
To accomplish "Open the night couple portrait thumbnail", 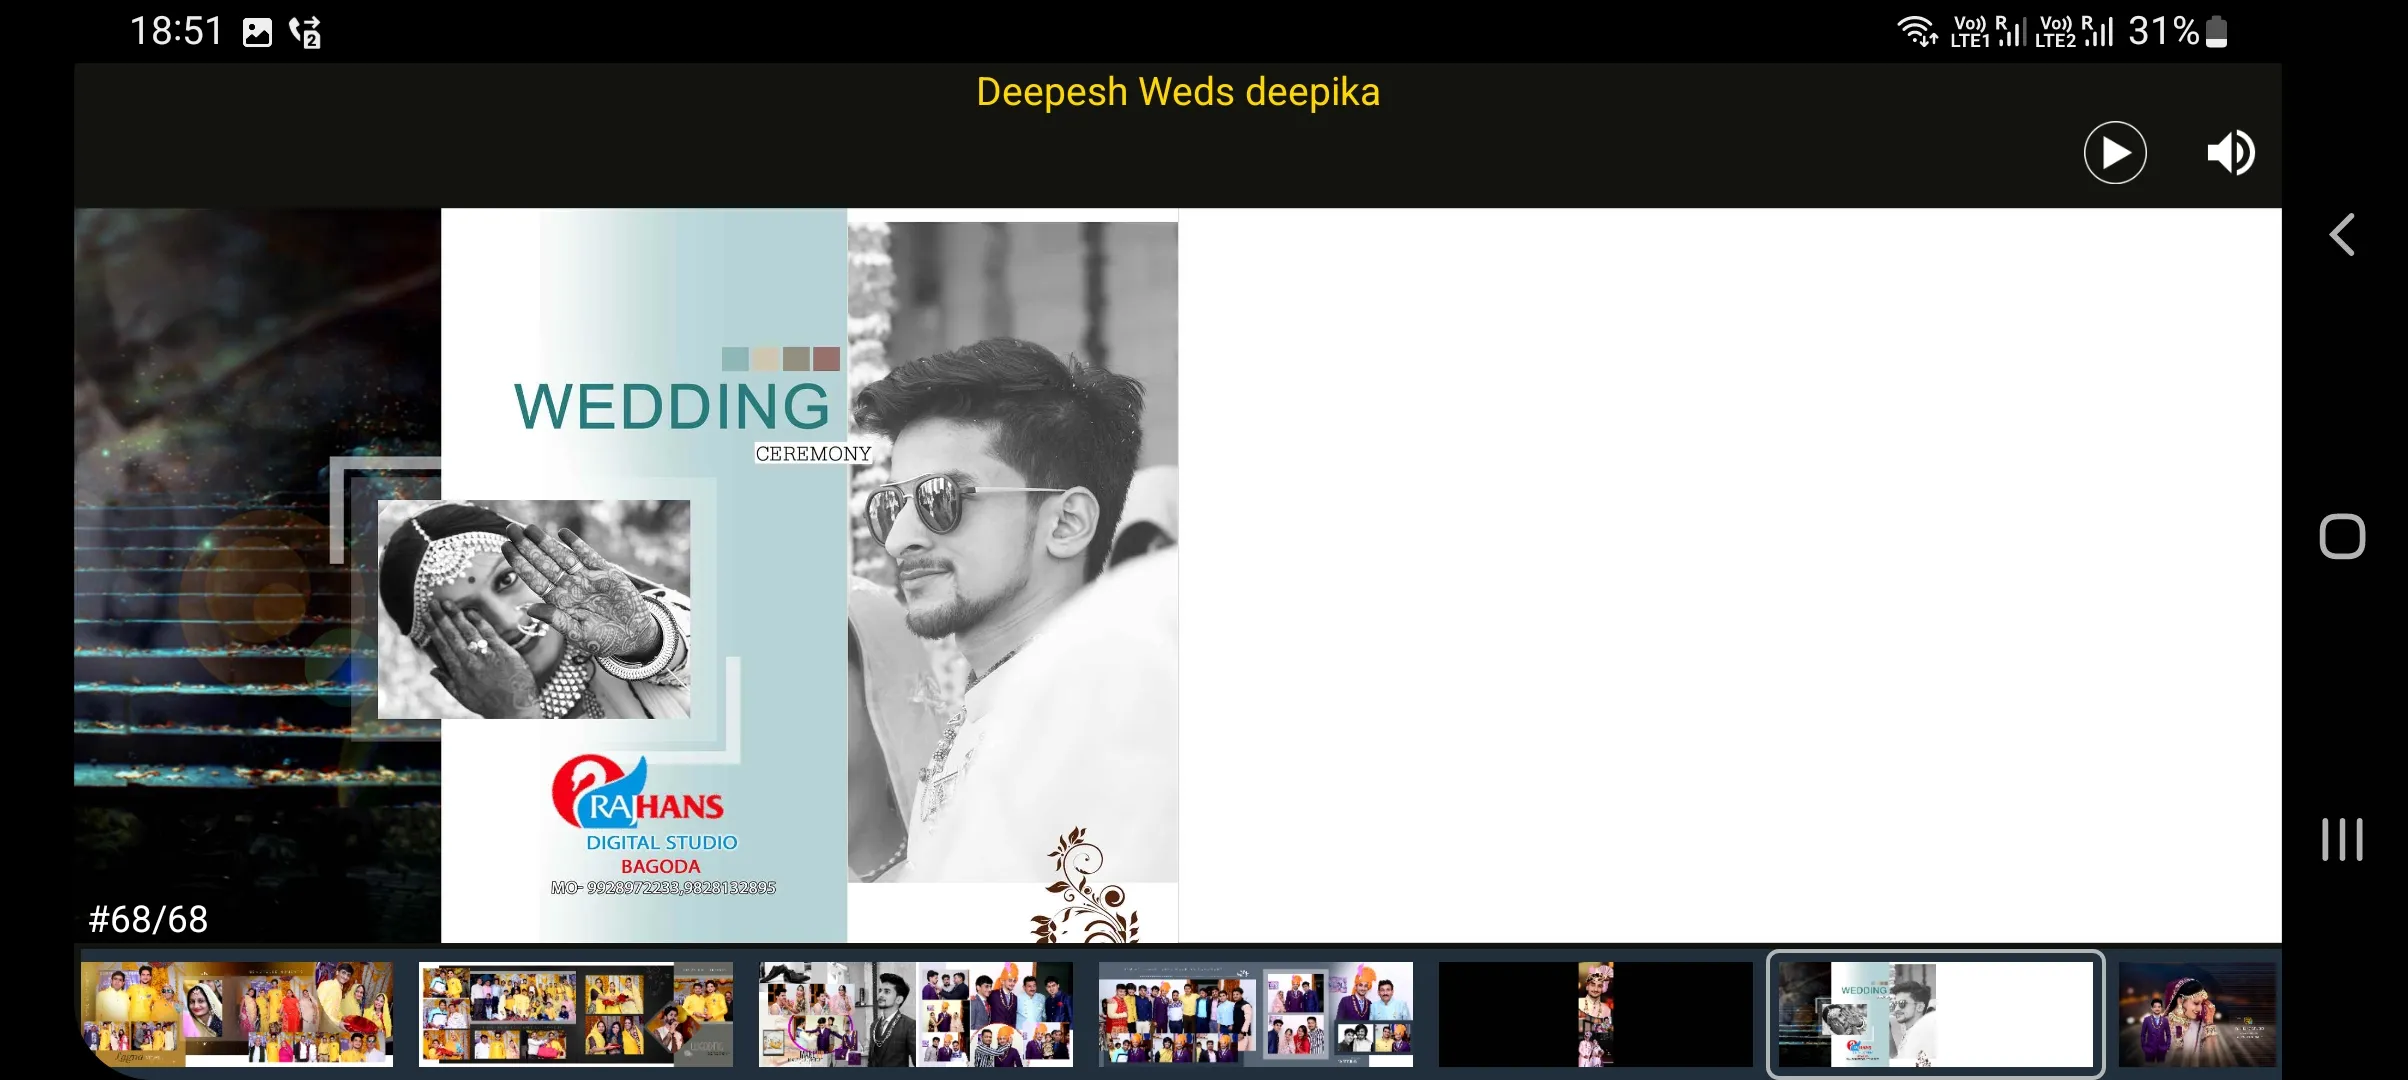I will click(2198, 1014).
